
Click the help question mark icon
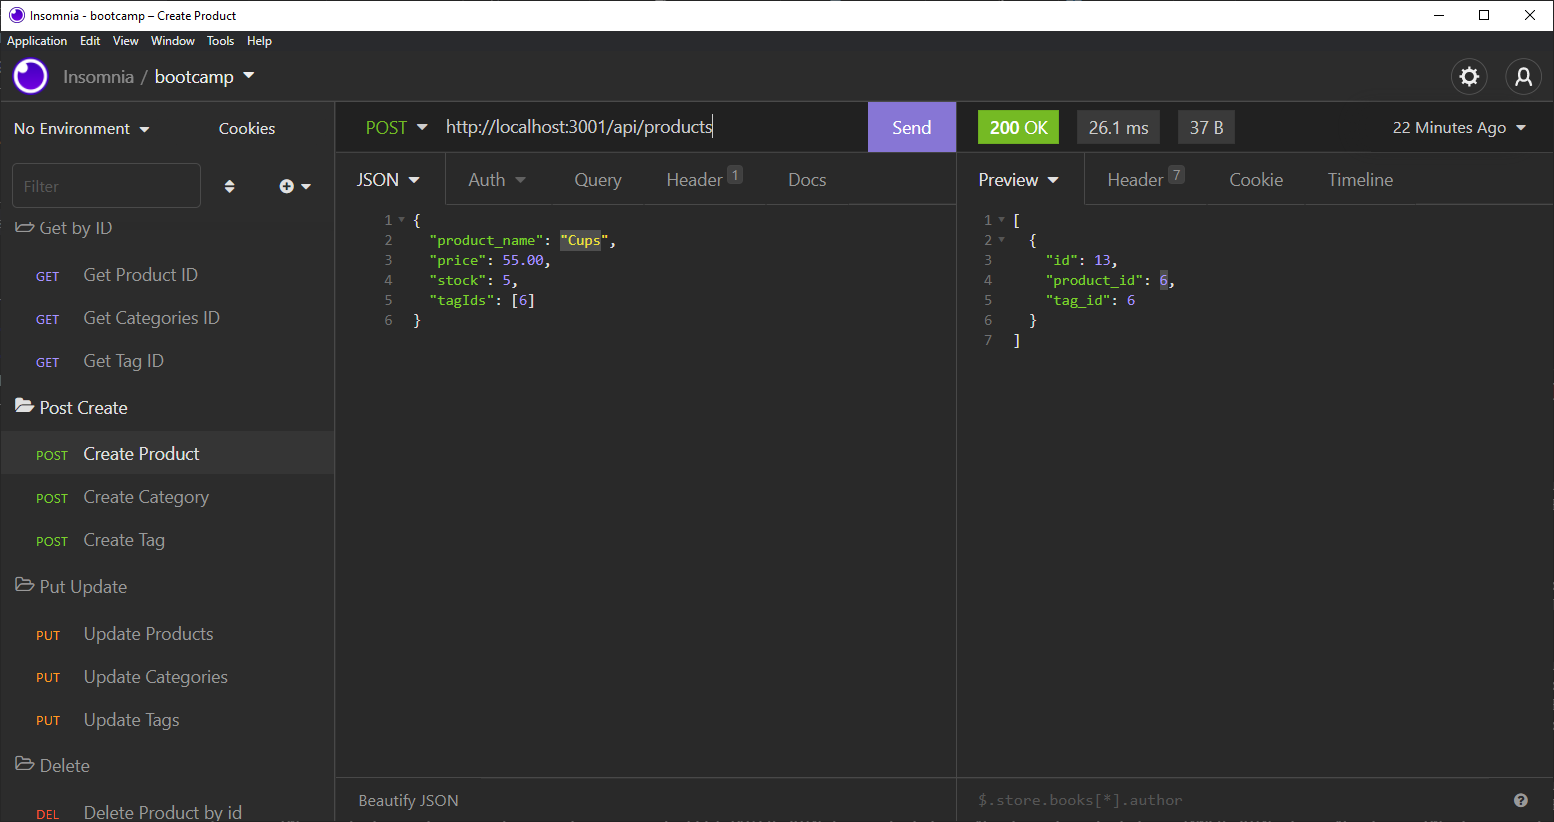point(1520,800)
